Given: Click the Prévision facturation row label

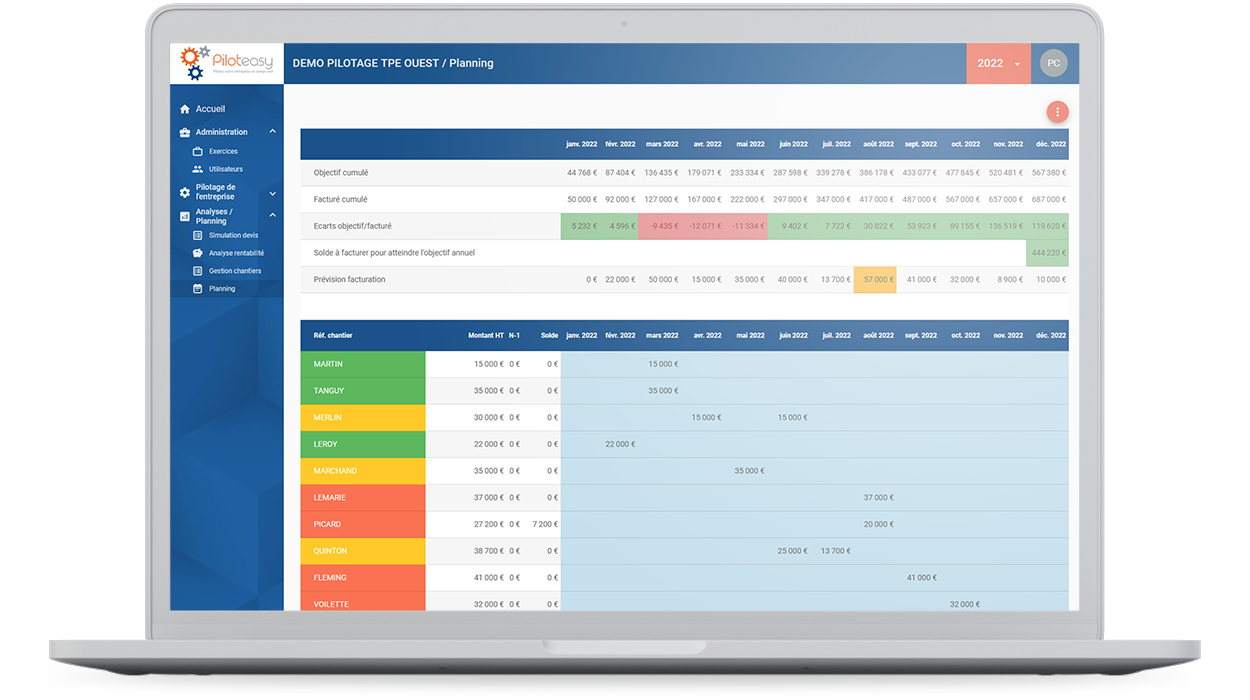Looking at the screenshot, I should pyautogui.click(x=349, y=280).
